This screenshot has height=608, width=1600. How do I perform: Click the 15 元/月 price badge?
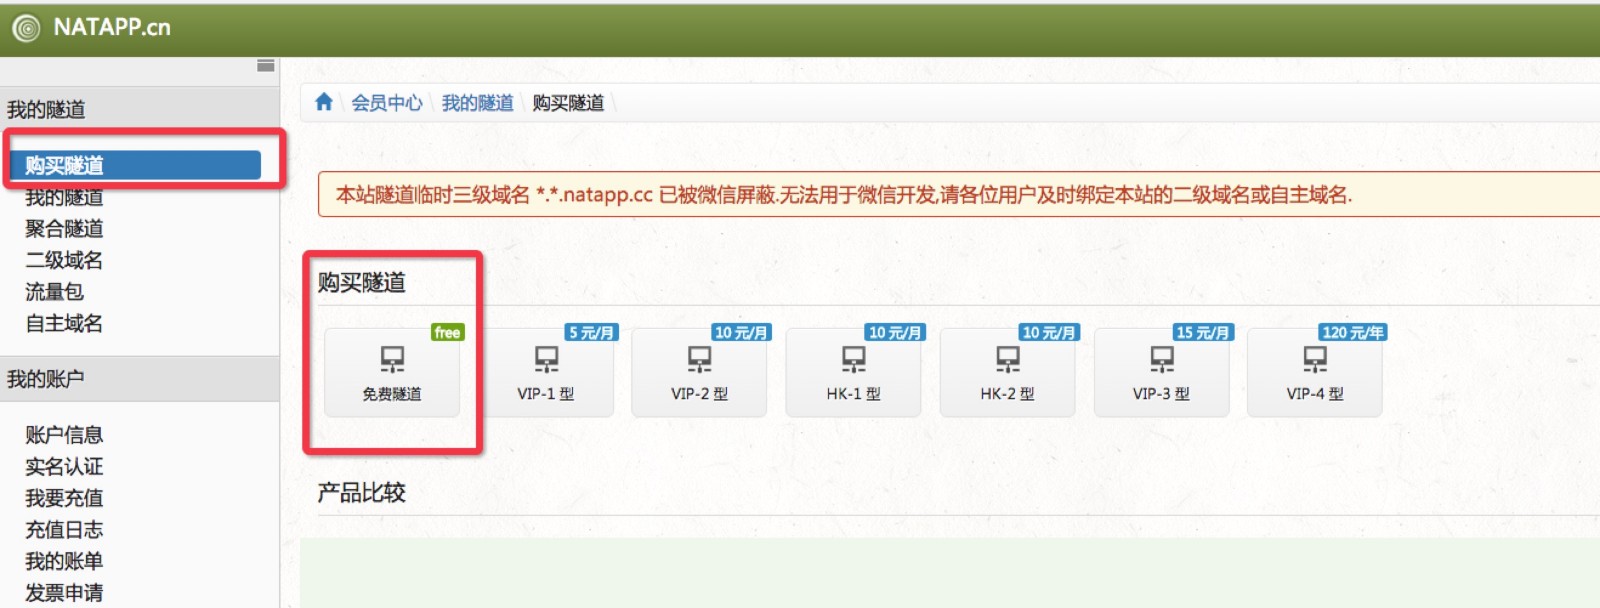(x=1203, y=332)
